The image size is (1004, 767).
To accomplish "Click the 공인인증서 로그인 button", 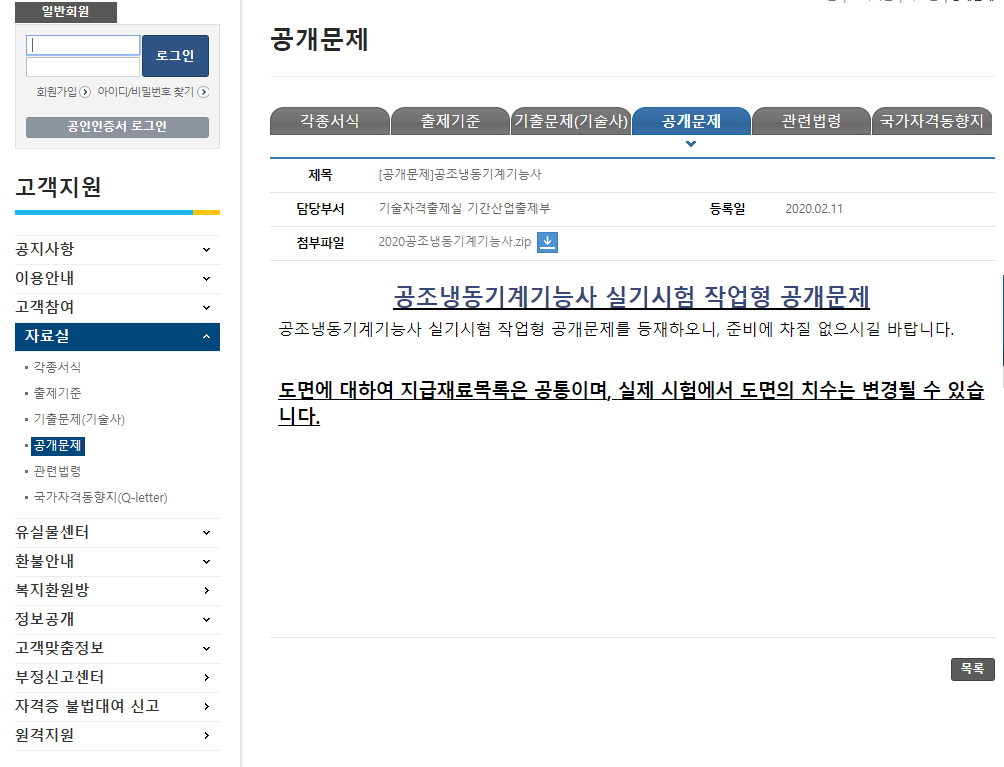I will coord(117,127).
